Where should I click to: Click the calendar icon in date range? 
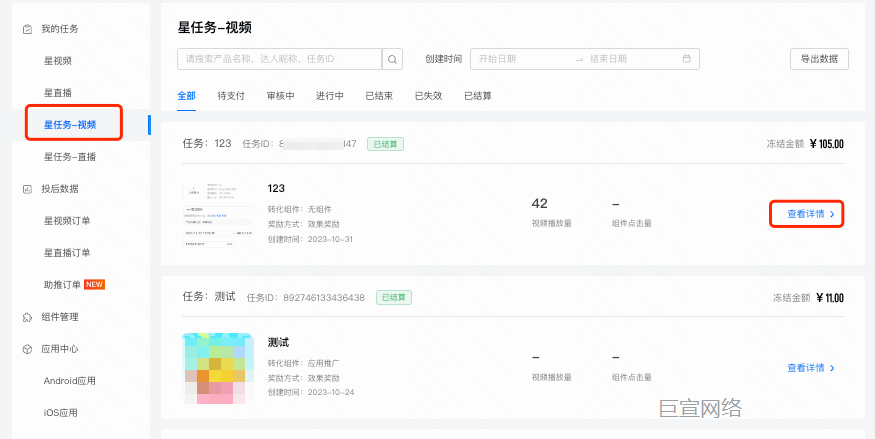[x=686, y=59]
